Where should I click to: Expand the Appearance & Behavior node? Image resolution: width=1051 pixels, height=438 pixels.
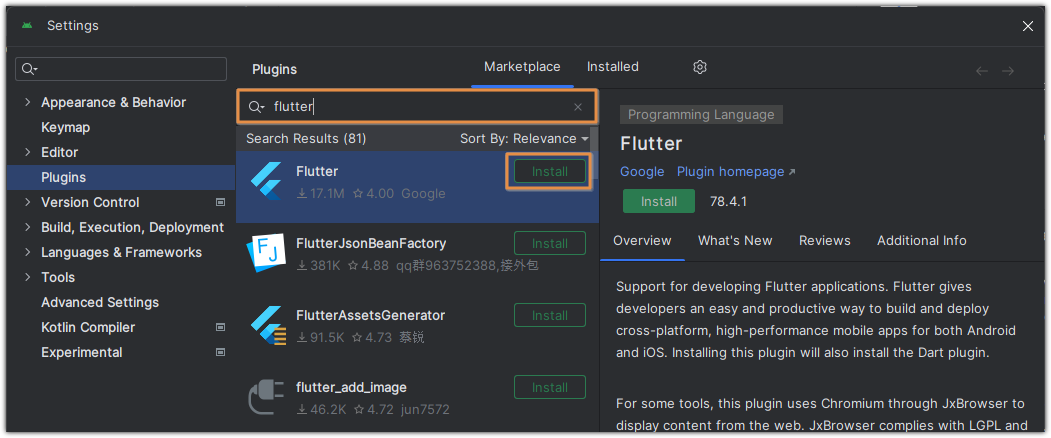pyautogui.click(x=27, y=102)
